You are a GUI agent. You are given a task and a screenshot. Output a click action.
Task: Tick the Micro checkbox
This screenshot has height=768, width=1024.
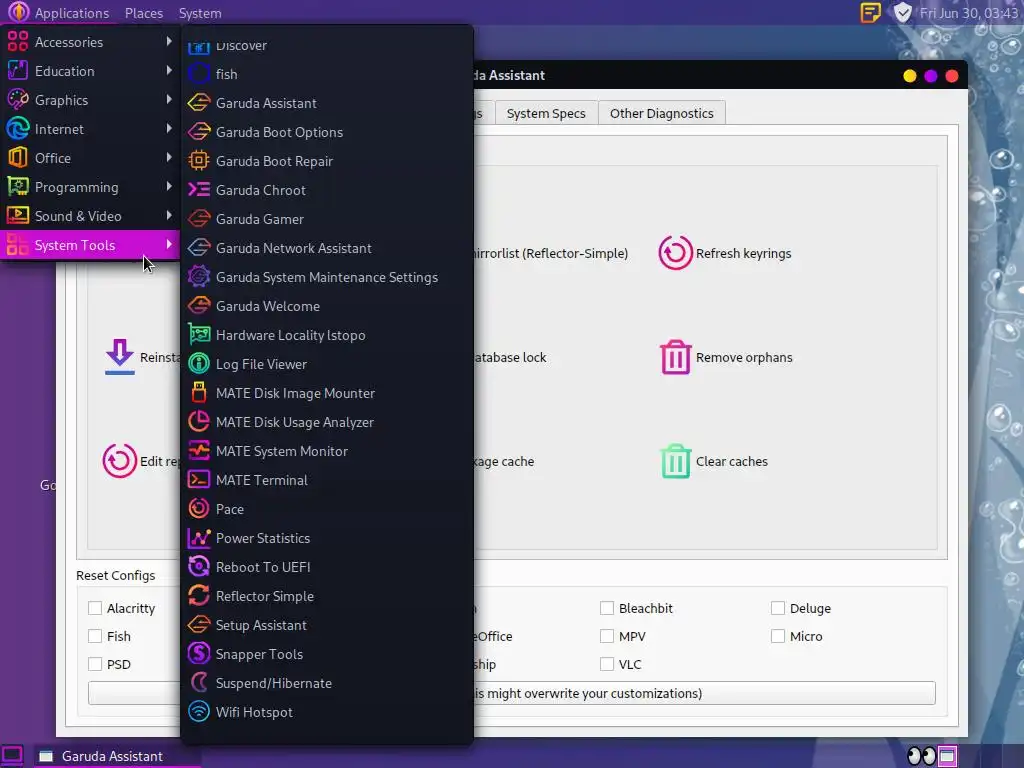click(778, 636)
